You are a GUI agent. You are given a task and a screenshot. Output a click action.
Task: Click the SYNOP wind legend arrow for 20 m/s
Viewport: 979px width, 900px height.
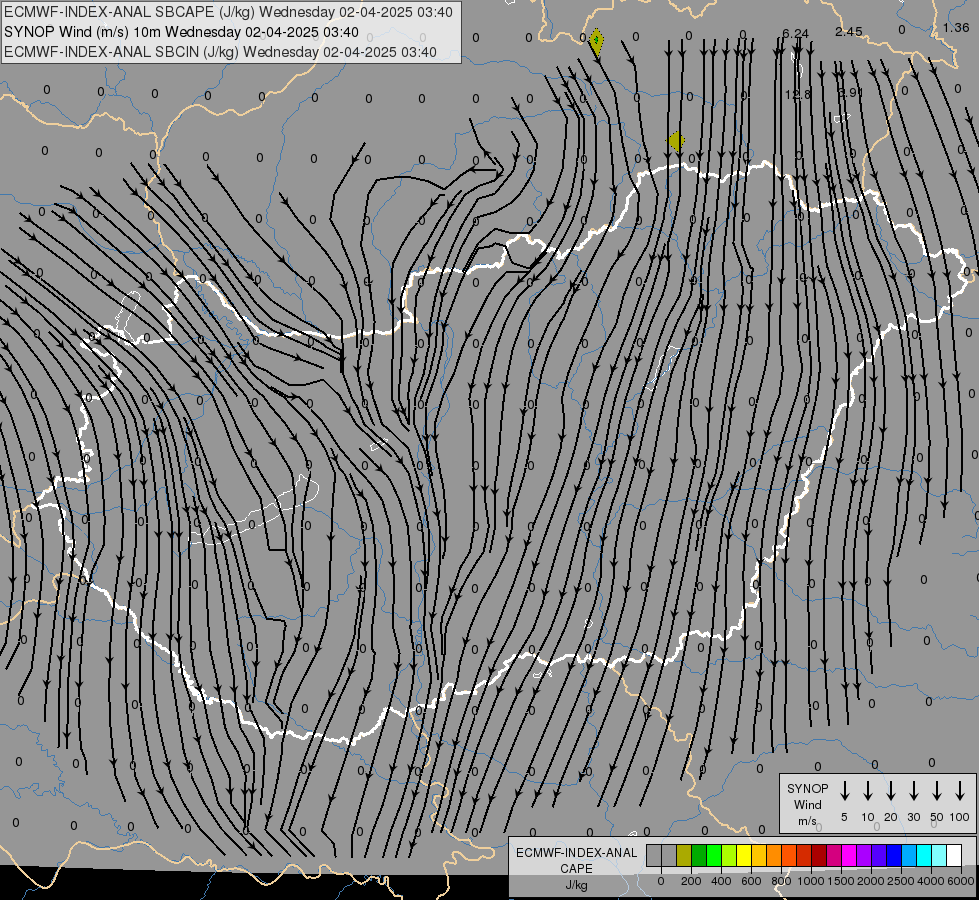tap(891, 791)
